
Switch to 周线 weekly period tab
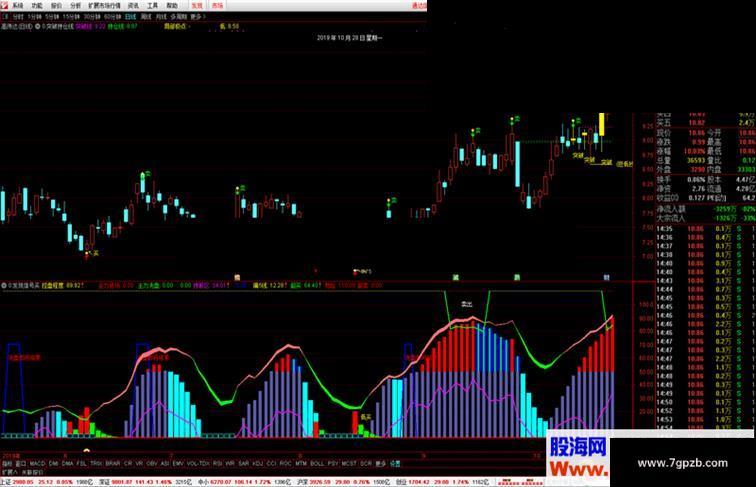(146, 16)
